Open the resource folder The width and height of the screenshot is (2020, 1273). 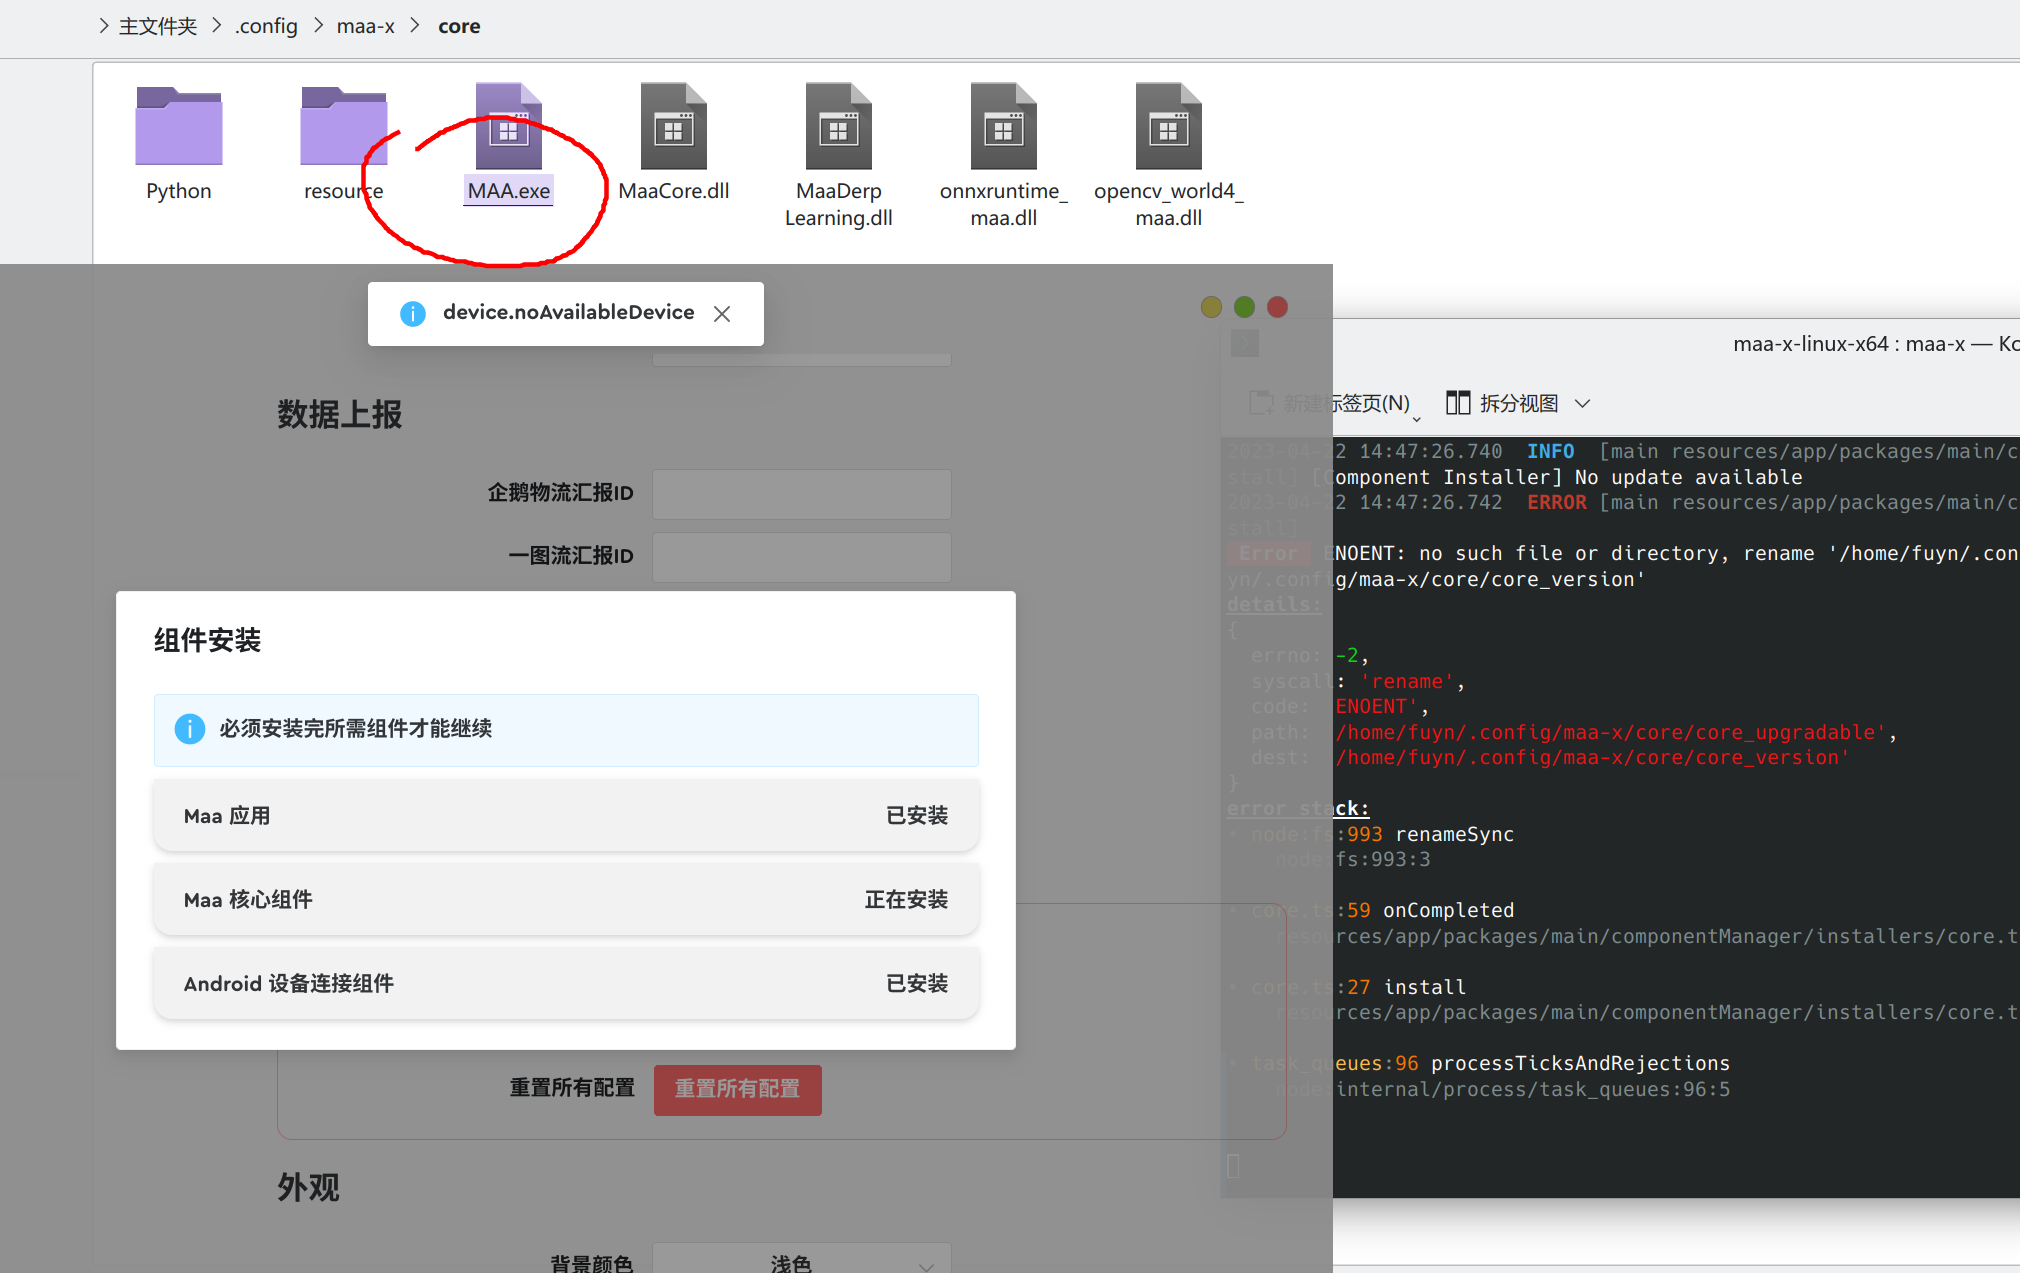tap(343, 143)
